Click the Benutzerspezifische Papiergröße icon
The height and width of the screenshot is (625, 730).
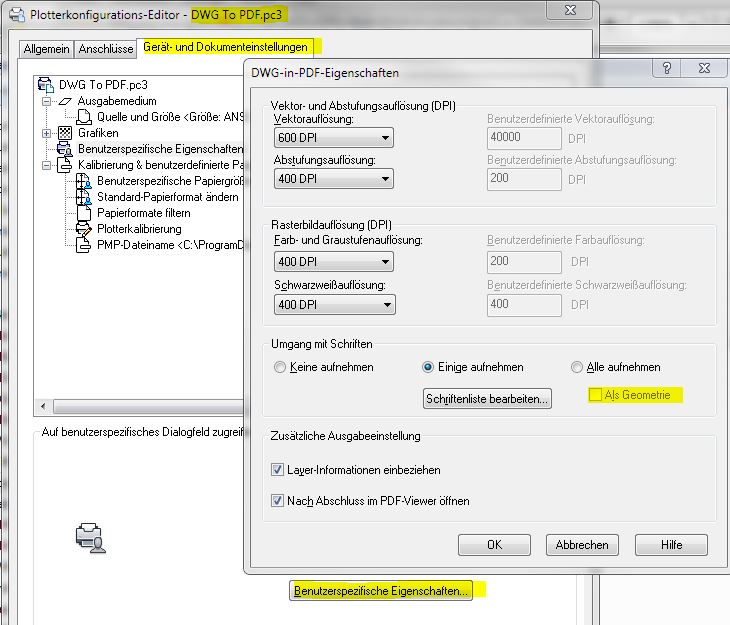click(x=84, y=181)
